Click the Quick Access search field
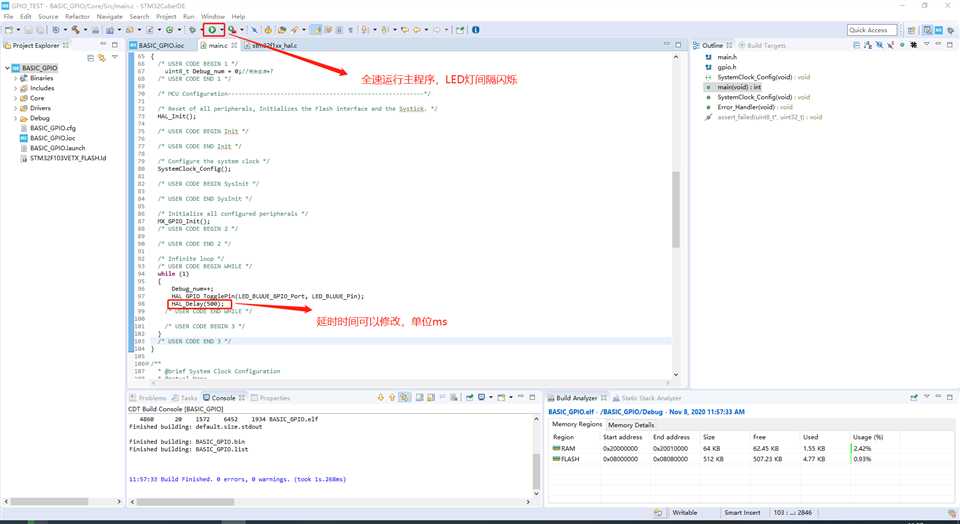Image resolution: width=960 pixels, height=524 pixels. coord(872,30)
